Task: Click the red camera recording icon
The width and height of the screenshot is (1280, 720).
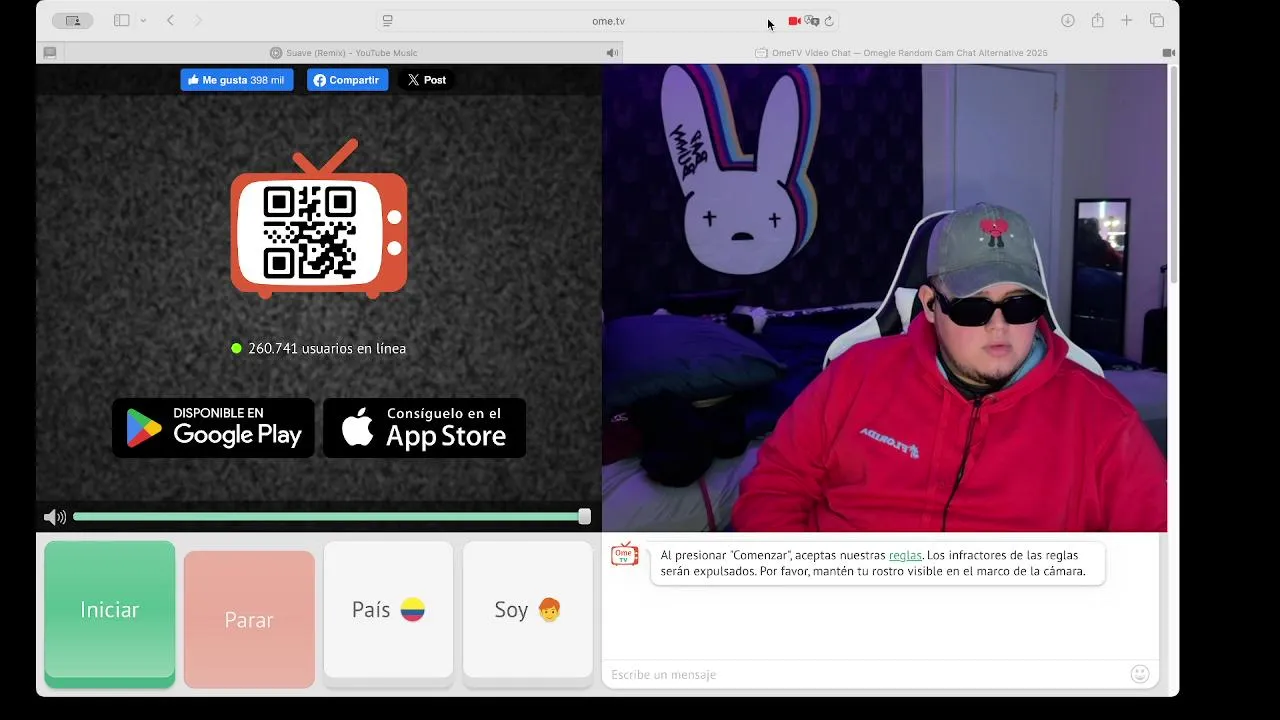Action: [794, 21]
